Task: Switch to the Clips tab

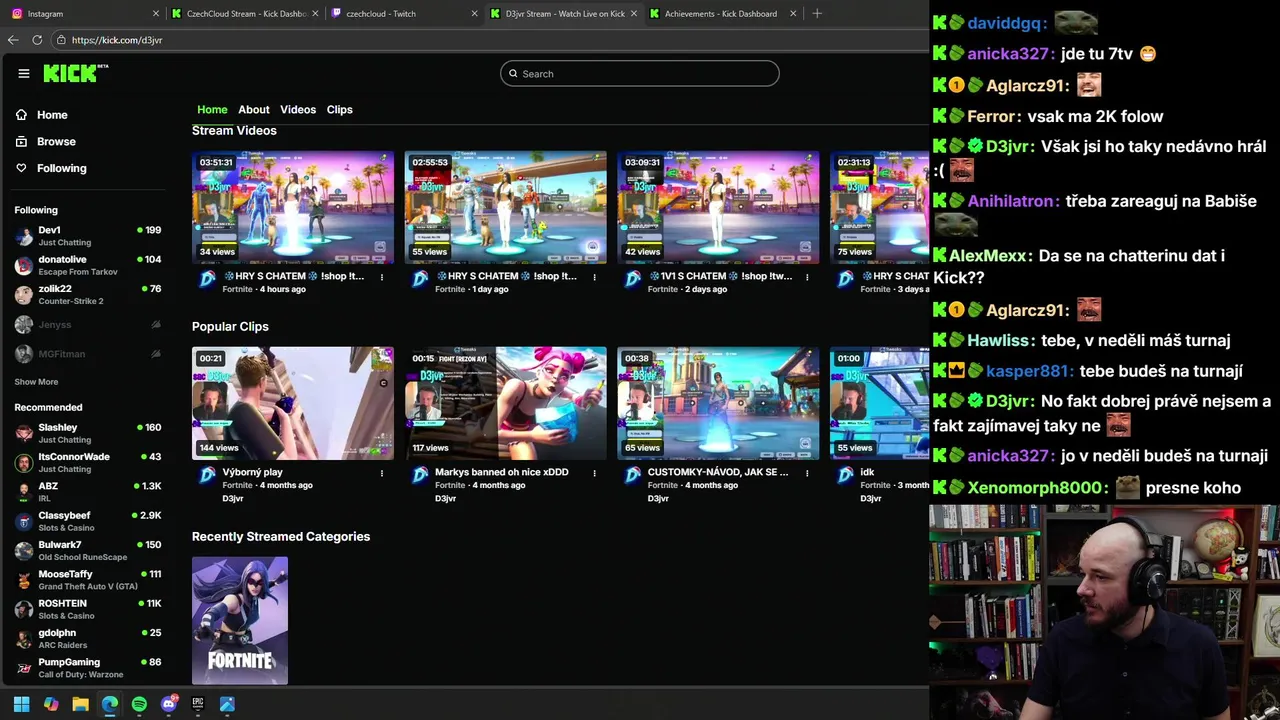Action: [340, 109]
